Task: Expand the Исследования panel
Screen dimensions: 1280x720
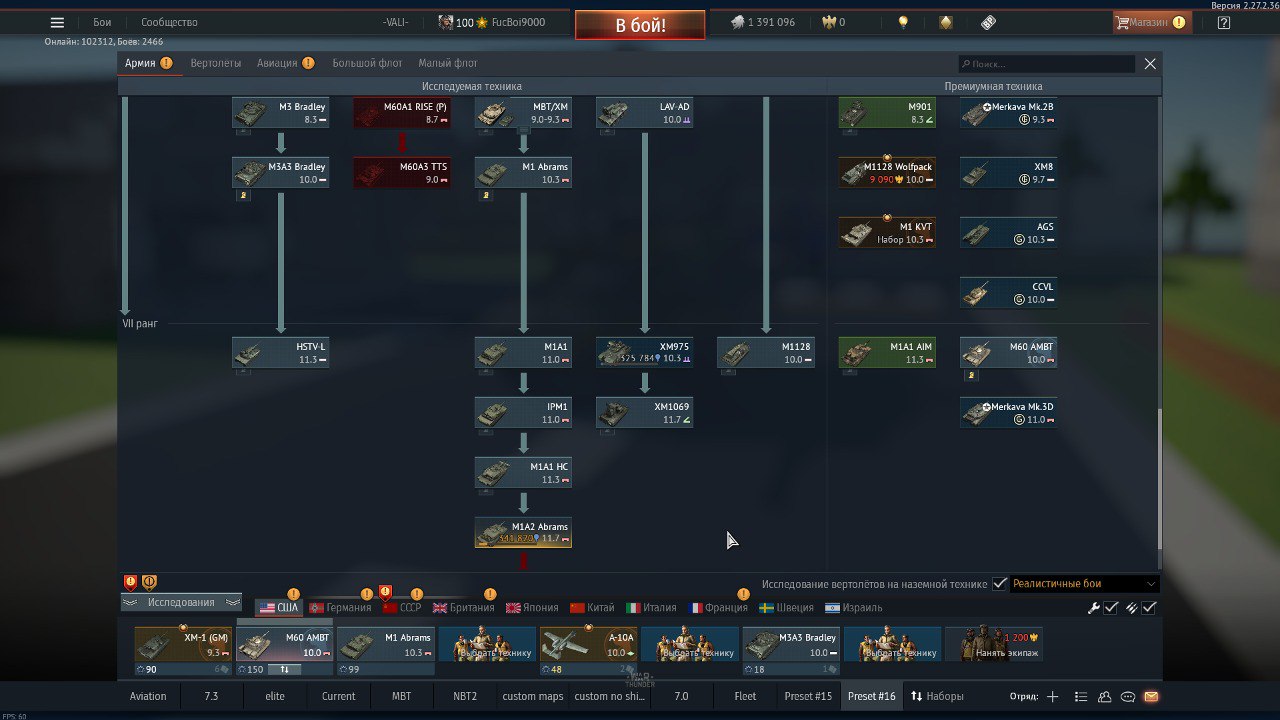Action: [x=181, y=602]
